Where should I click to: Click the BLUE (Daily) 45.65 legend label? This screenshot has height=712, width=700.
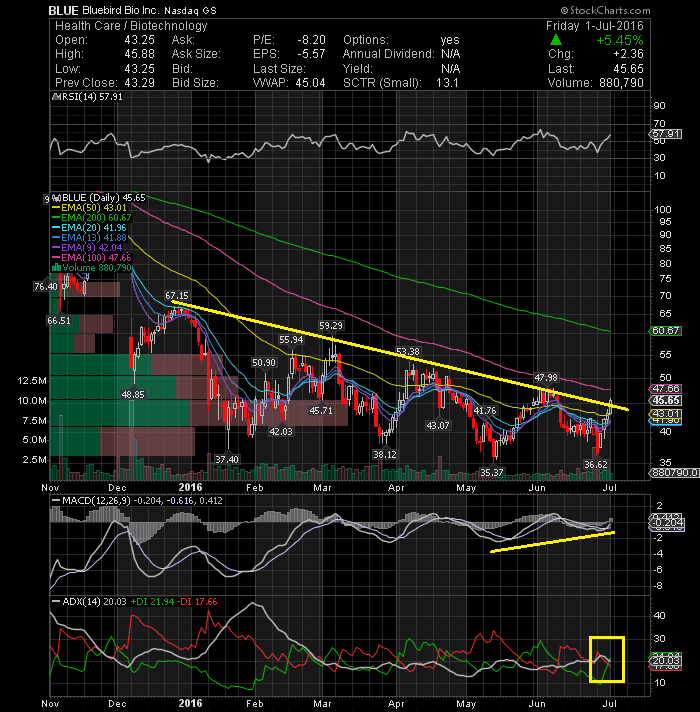pyautogui.click(x=104, y=198)
